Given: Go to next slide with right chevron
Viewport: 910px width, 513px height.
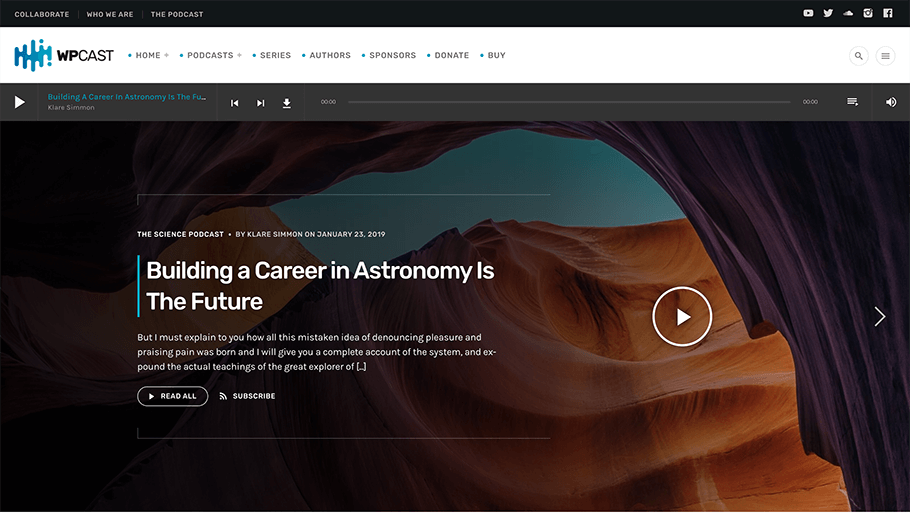Looking at the screenshot, I should click(x=880, y=316).
